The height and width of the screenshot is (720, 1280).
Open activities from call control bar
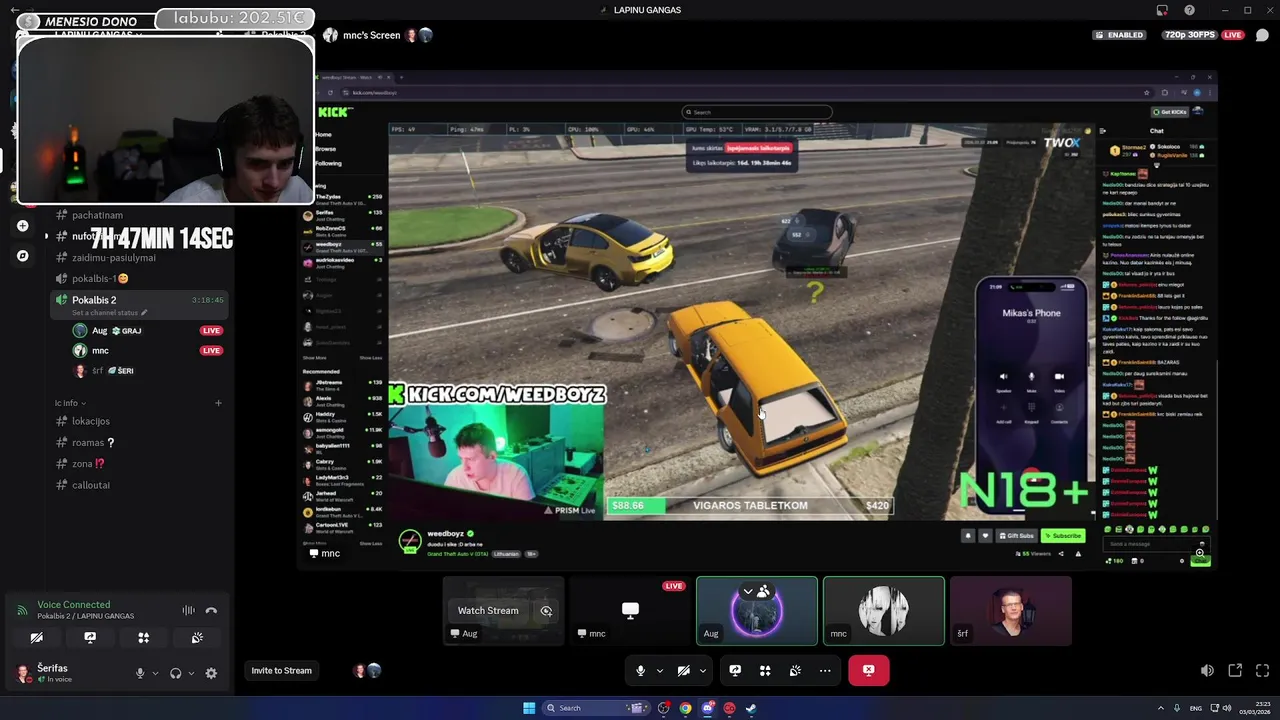[x=765, y=670]
